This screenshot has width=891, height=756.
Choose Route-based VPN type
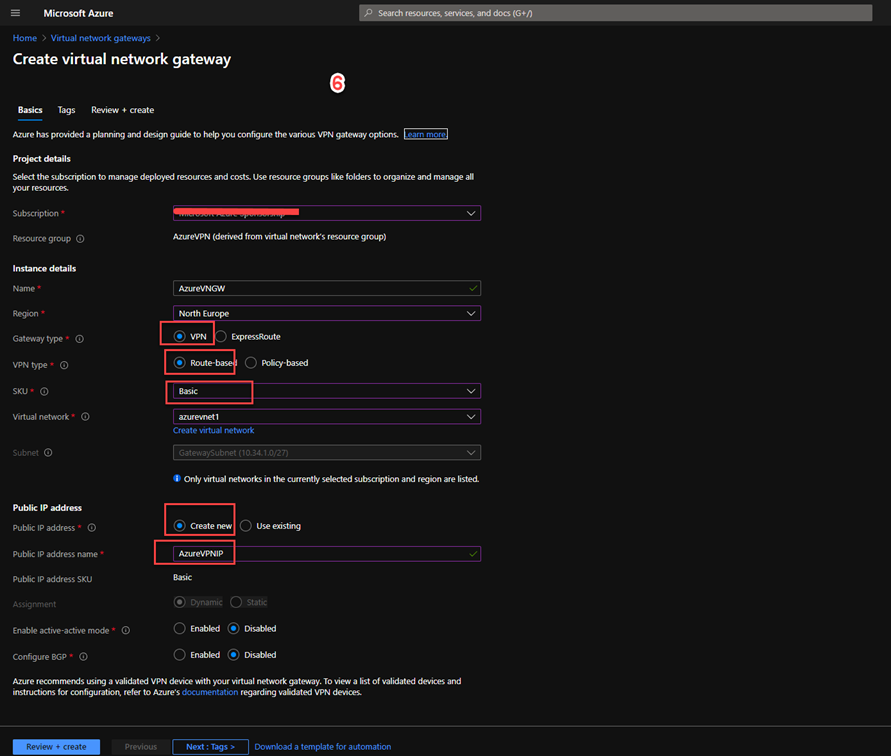pos(180,363)
